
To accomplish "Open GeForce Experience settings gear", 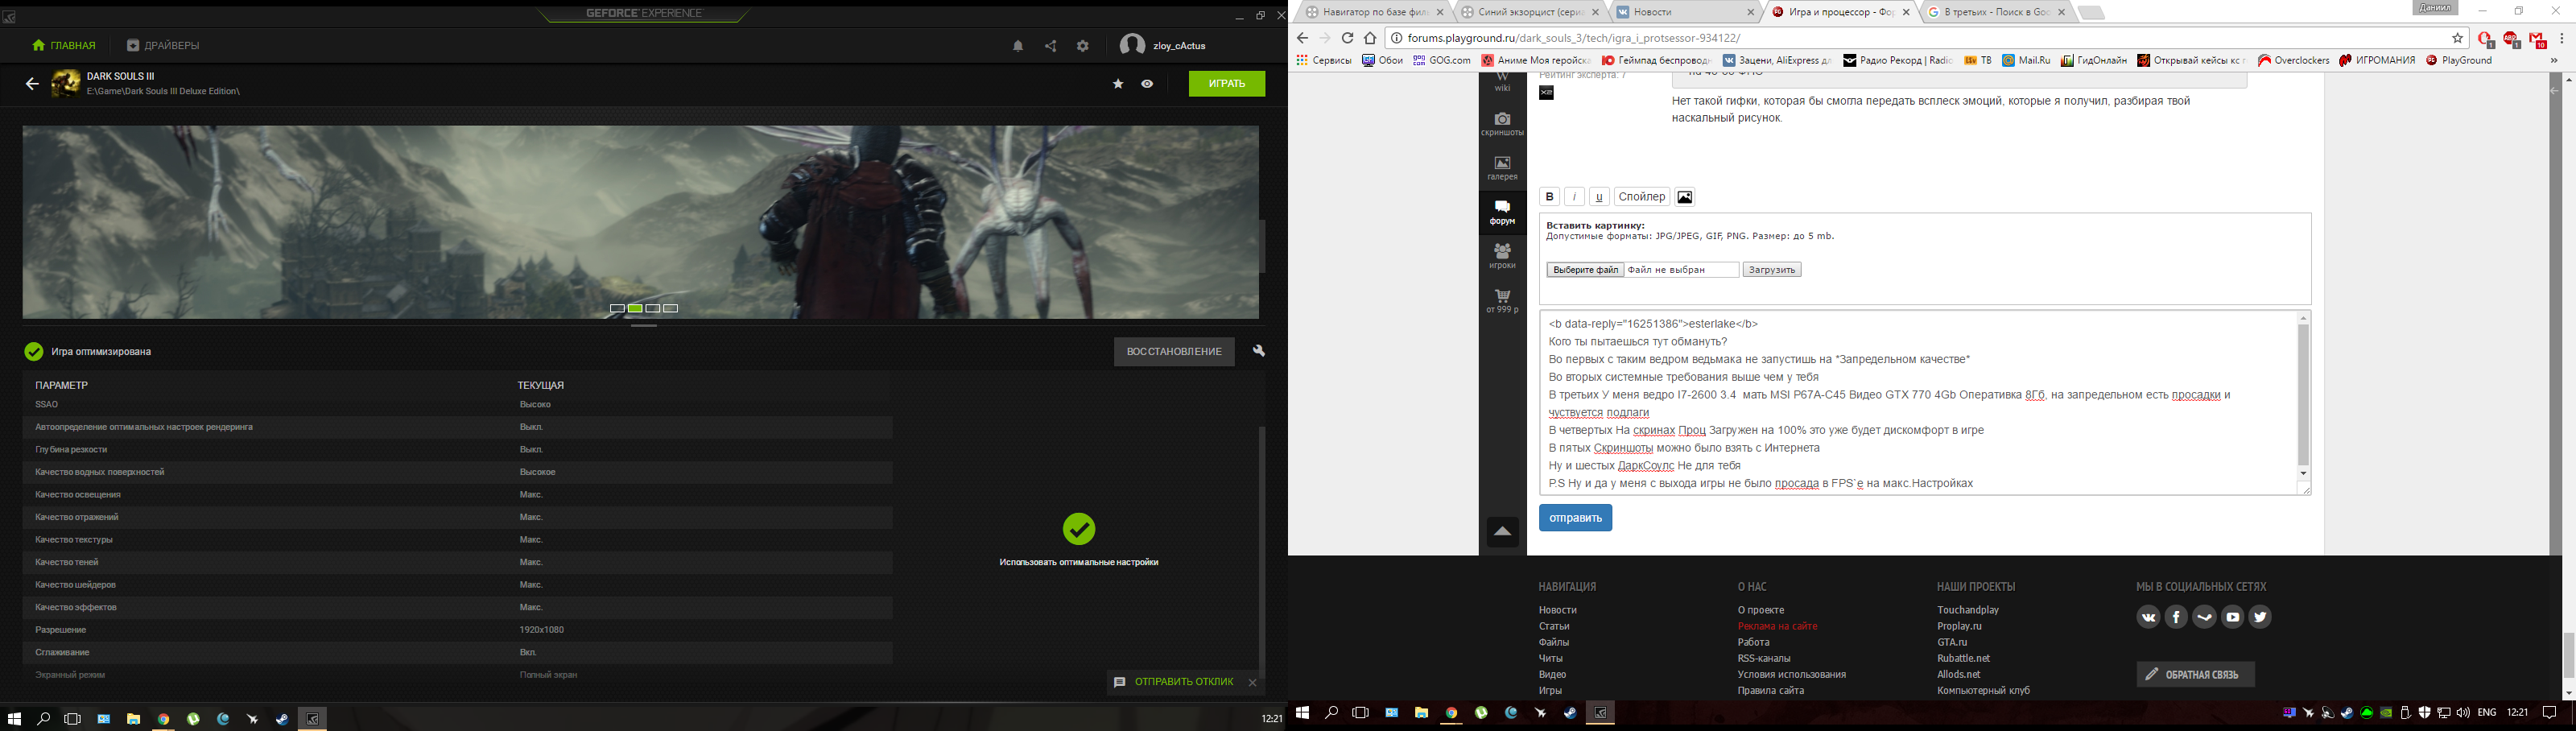I will 1082,46.
